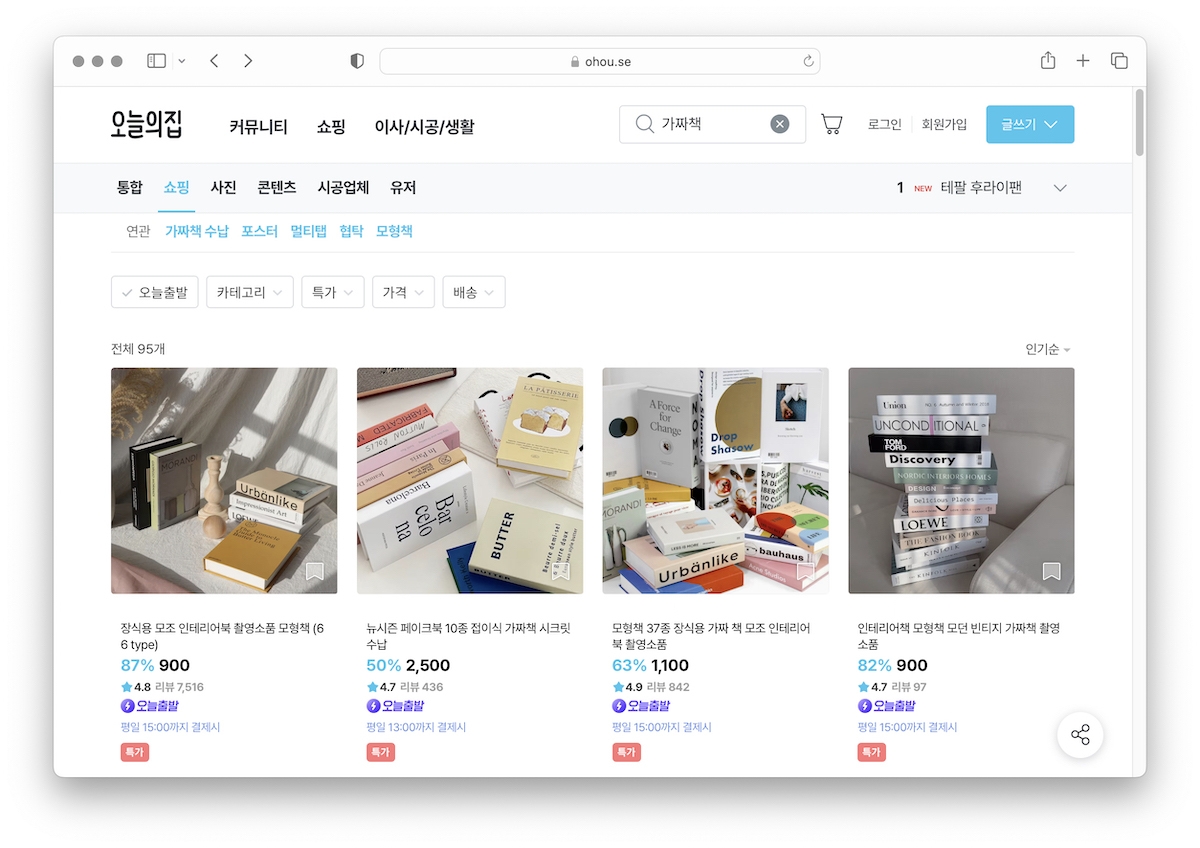Click the floating share icon button
Image resolution: width=1200 pixels, height=848 pixels.
[x=1080, y=736]
